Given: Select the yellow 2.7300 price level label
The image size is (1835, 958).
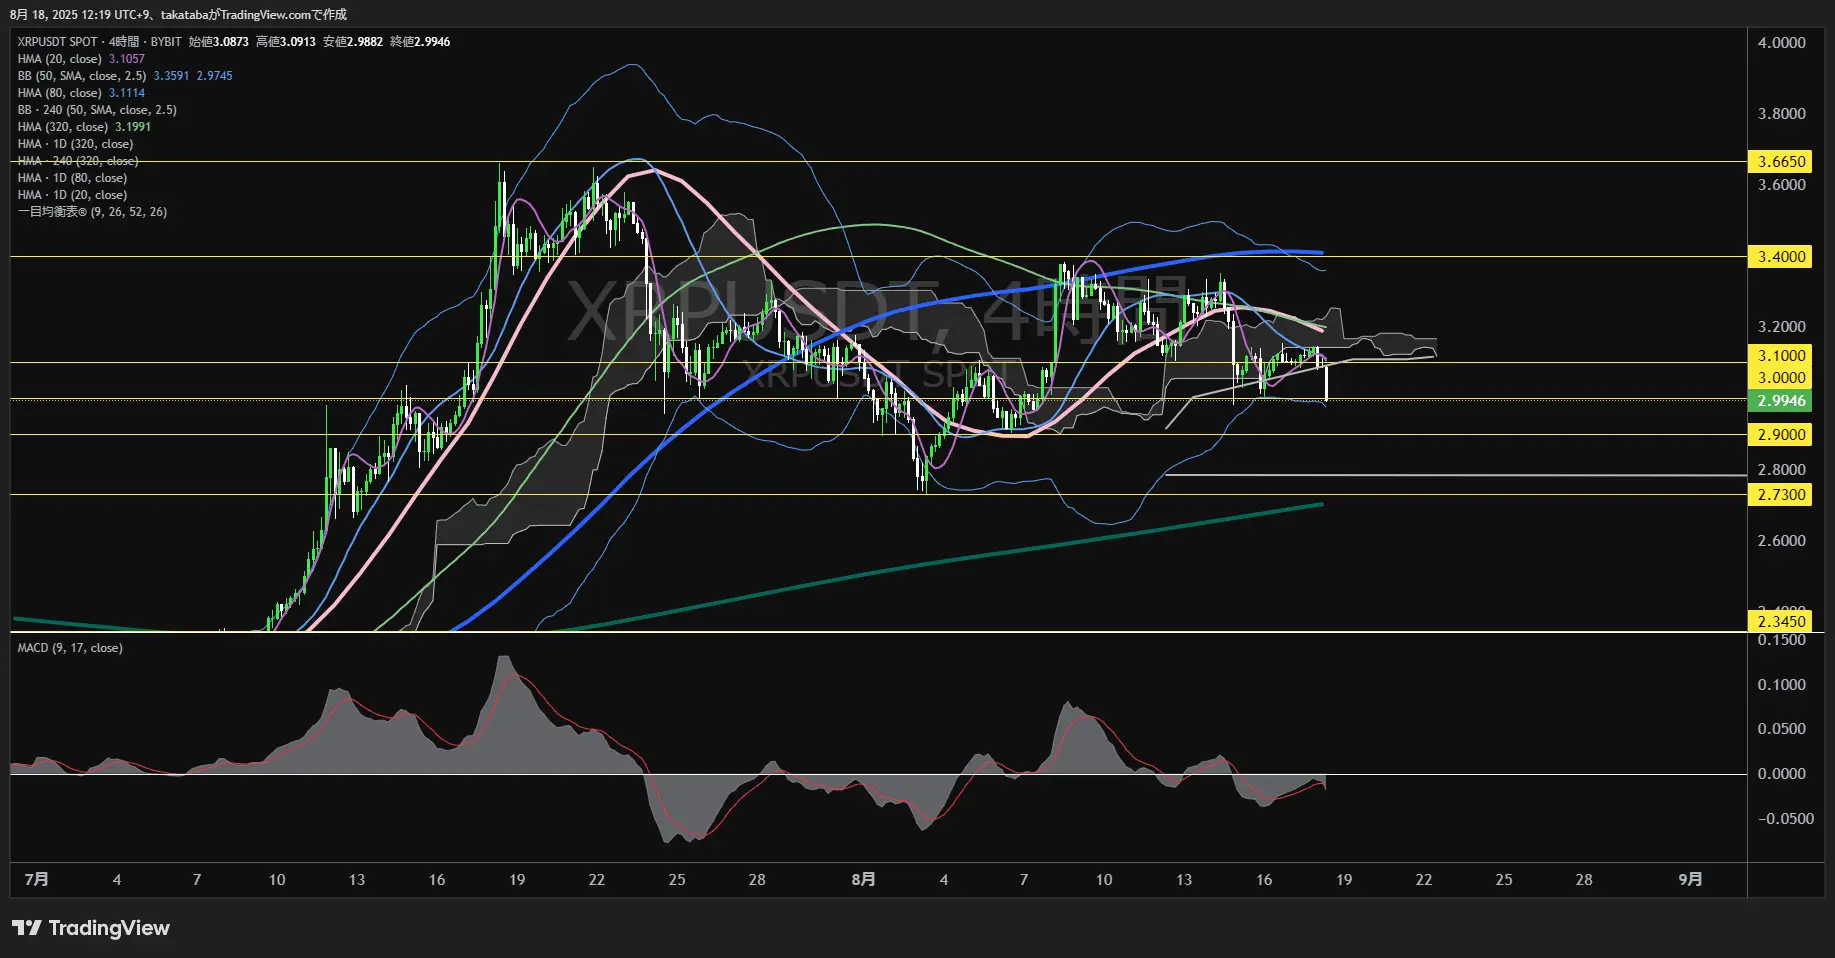Looking at the screenshot, I should (x=1780, y=494).
